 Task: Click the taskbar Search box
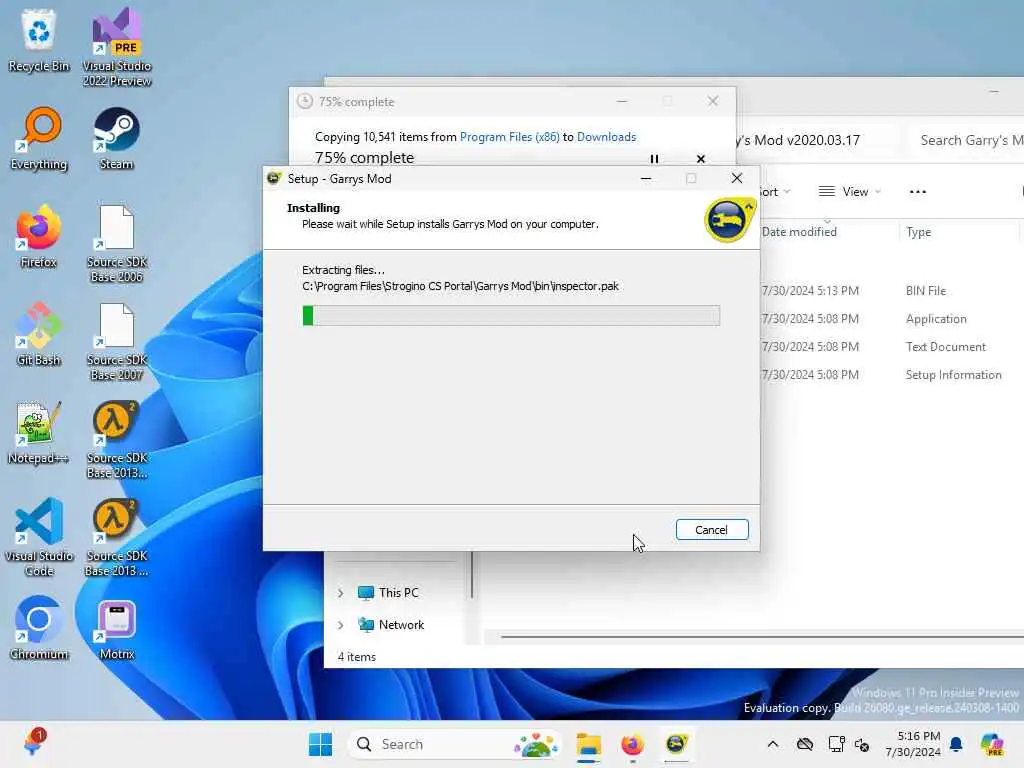click(x=455, y=744)
